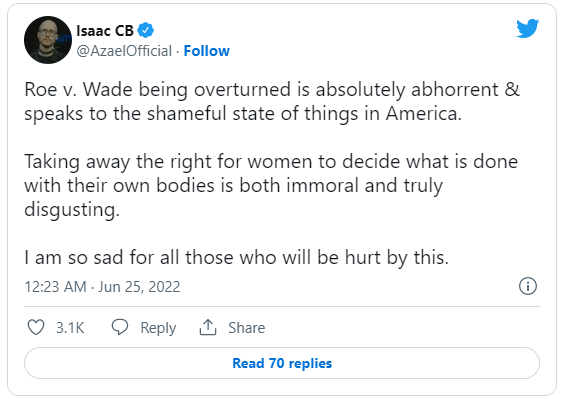Open the 12:23 AM Jun 25, 2022 timestamp
Viewport: 563px width, 399px height.
tap(102, 287)
